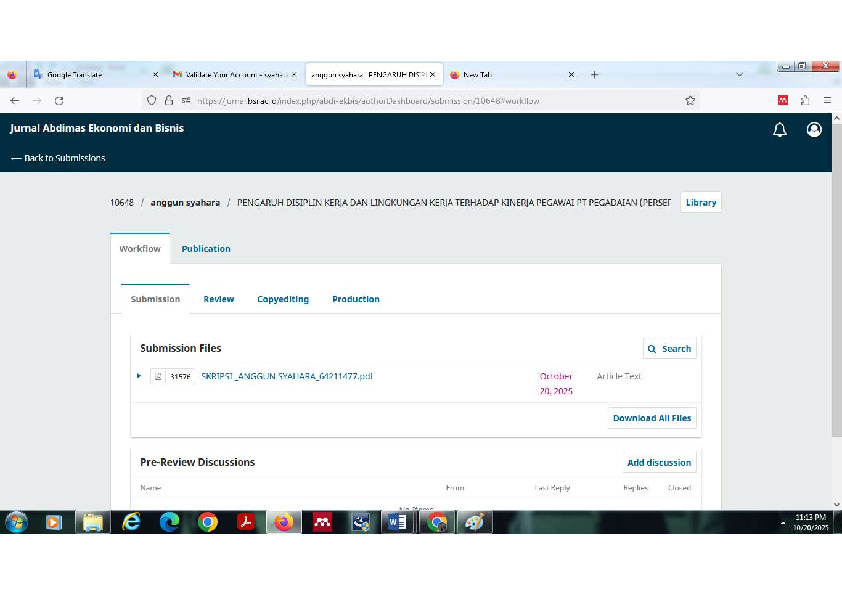Select the Submission stage tab

point(155,299)
